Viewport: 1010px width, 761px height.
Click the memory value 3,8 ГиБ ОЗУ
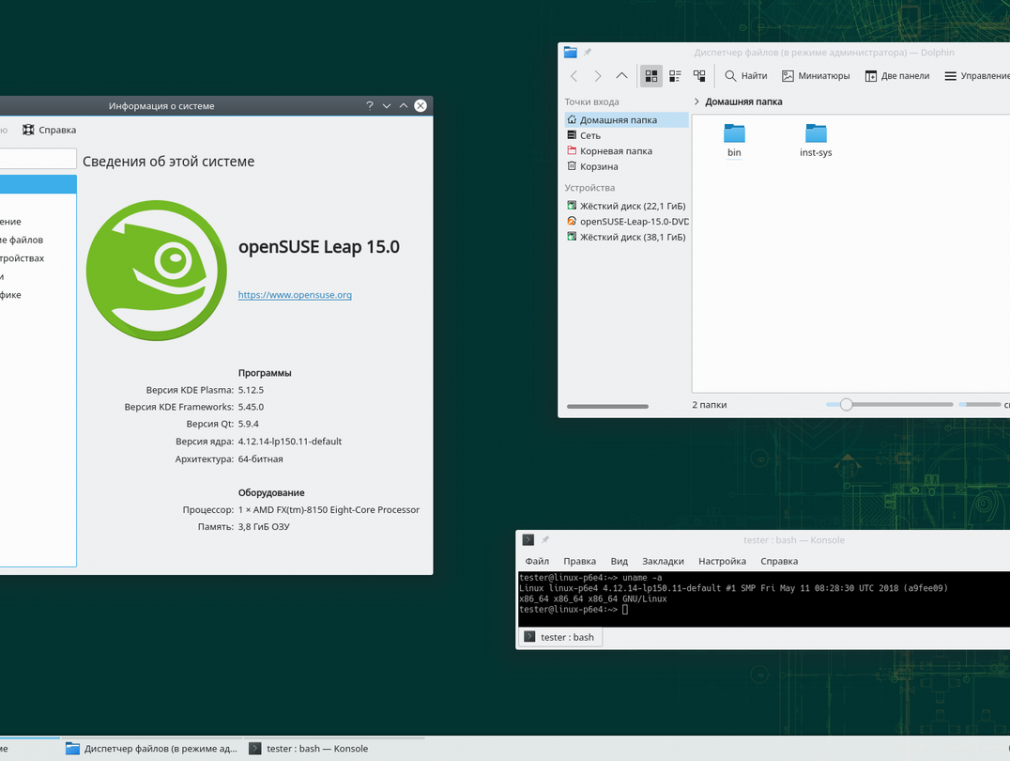[263, 527]
